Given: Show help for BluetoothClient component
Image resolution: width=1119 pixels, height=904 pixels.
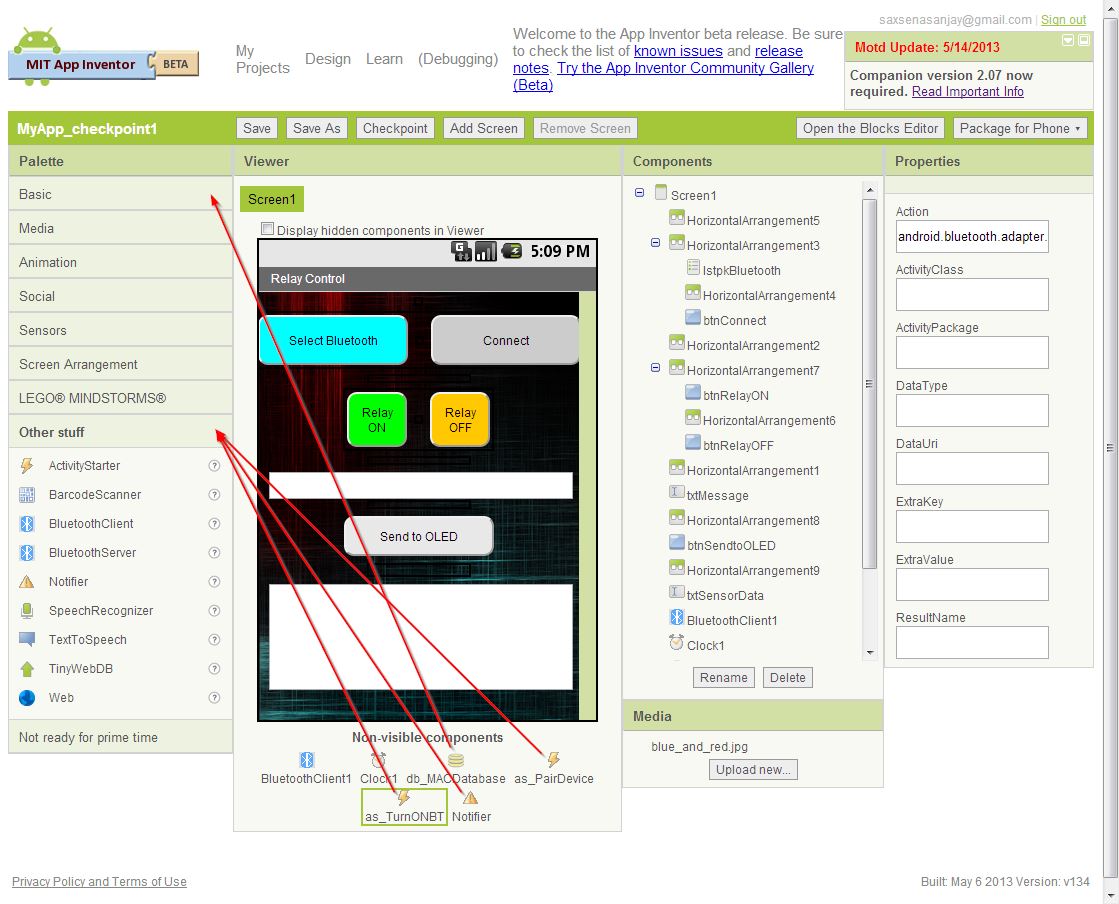Looking at the screenshot, I should [x=214, y=524].
